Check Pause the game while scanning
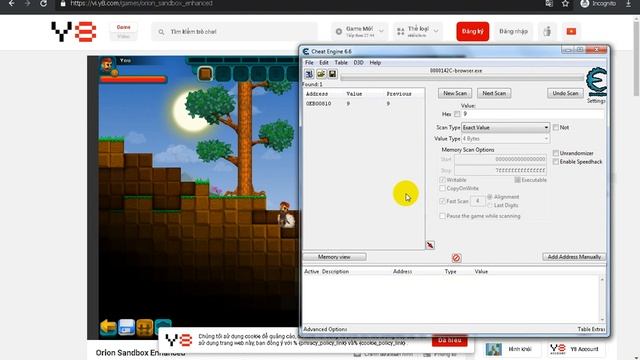The image size is (640, 360). pos(442,216)
